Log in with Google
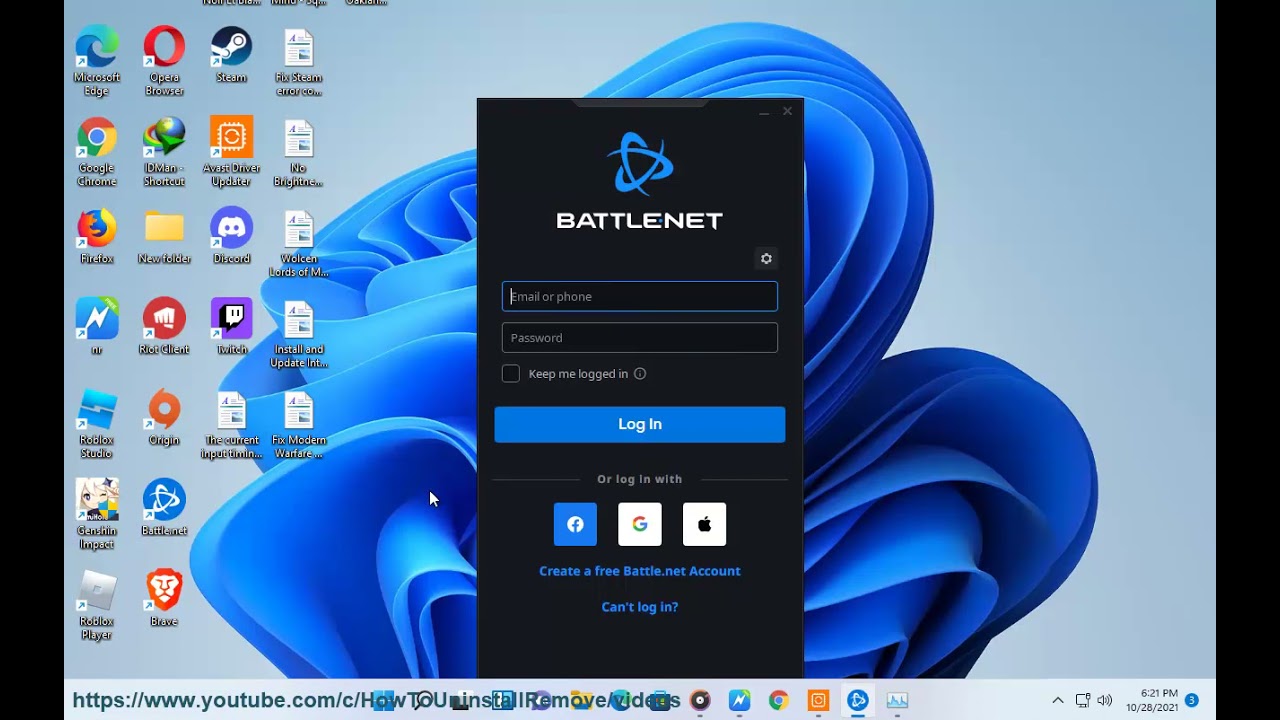Image resolution: width=1280 pixels, height=720 pixels. [640, 524]
